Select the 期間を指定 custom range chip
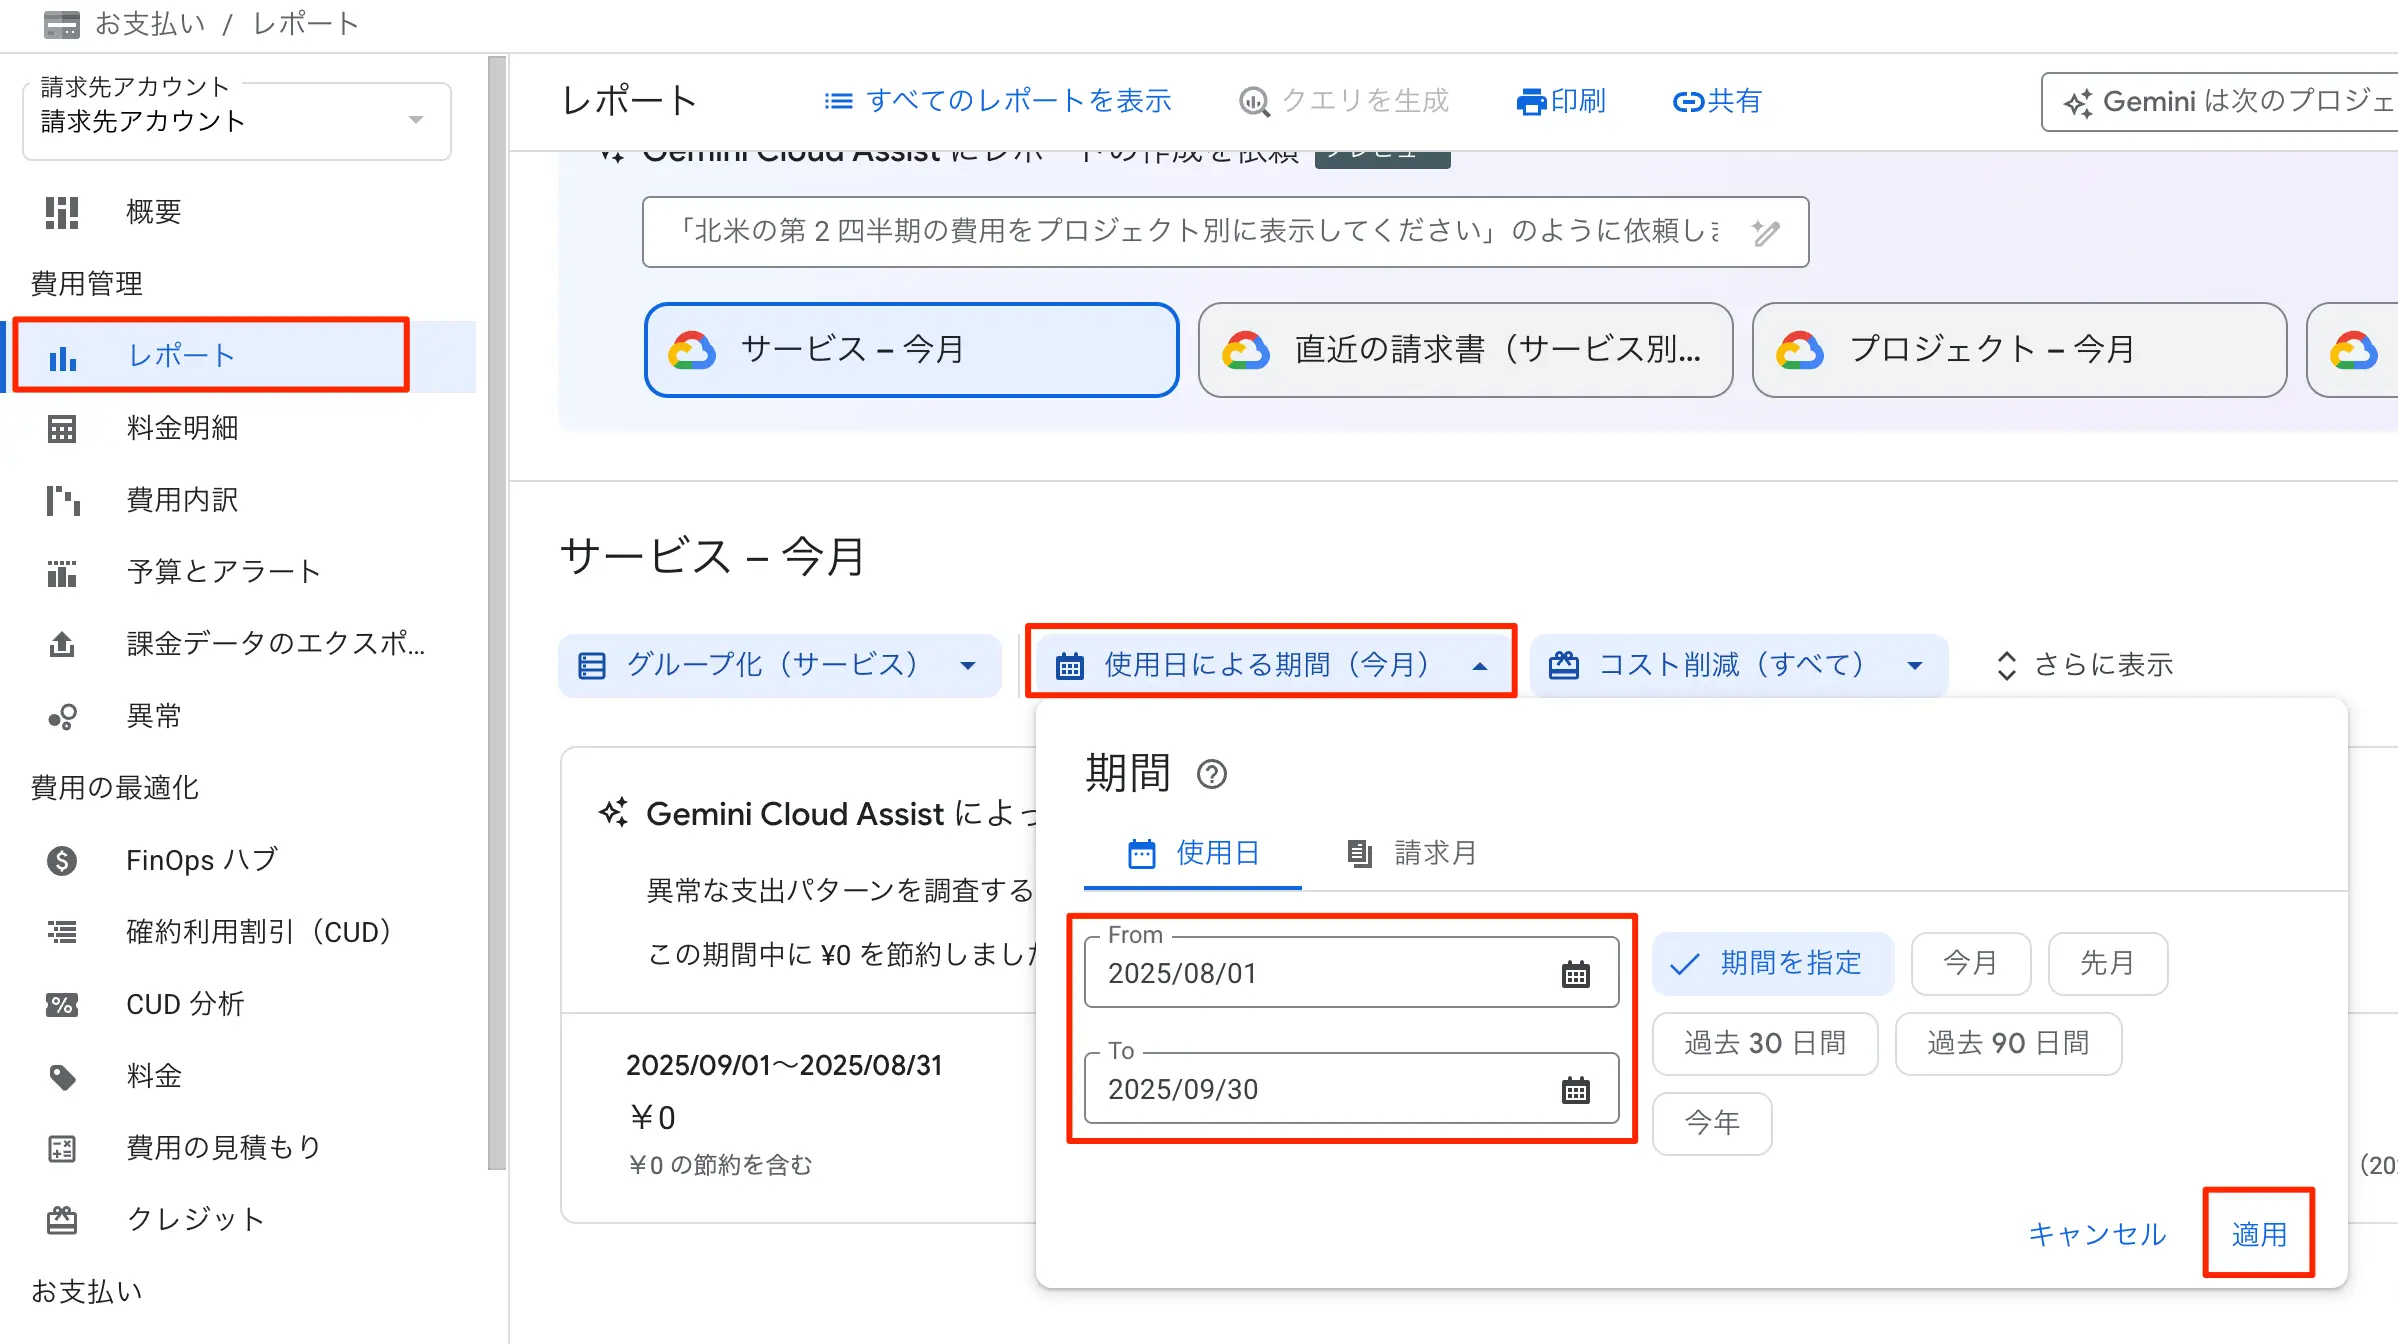Viewport: 2398px width, 1344px height. (x=1772, y=963)
